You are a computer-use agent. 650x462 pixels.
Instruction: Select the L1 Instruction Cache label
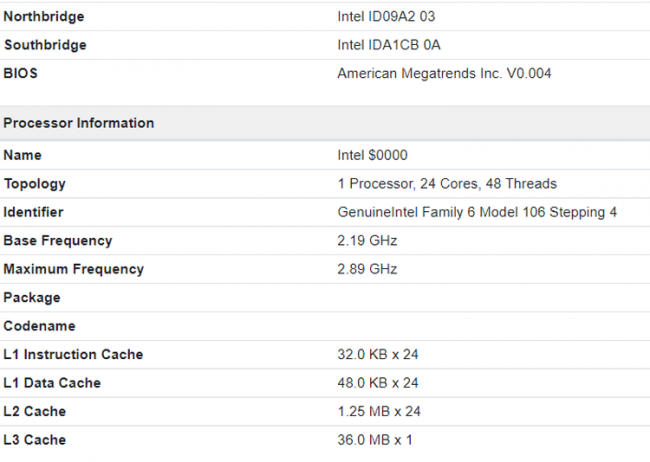(73, 355)
